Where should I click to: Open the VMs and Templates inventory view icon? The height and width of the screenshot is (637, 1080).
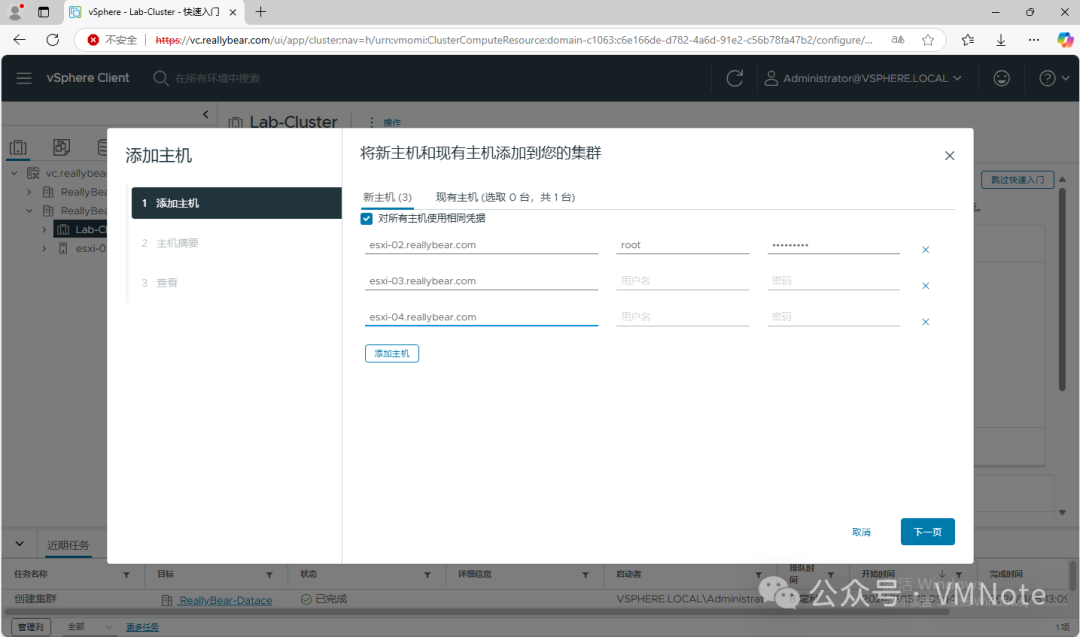click(x=61, y=147)
